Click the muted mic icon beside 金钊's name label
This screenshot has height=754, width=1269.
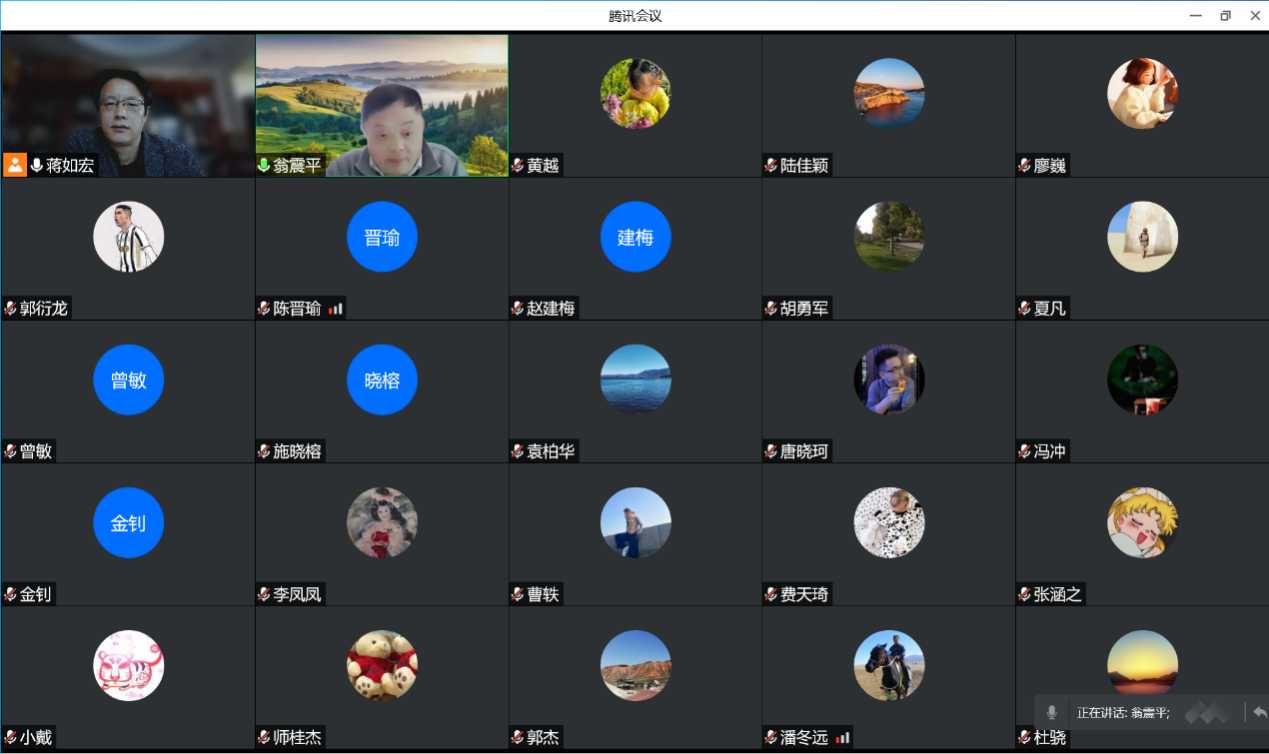[x=10, y=594]
